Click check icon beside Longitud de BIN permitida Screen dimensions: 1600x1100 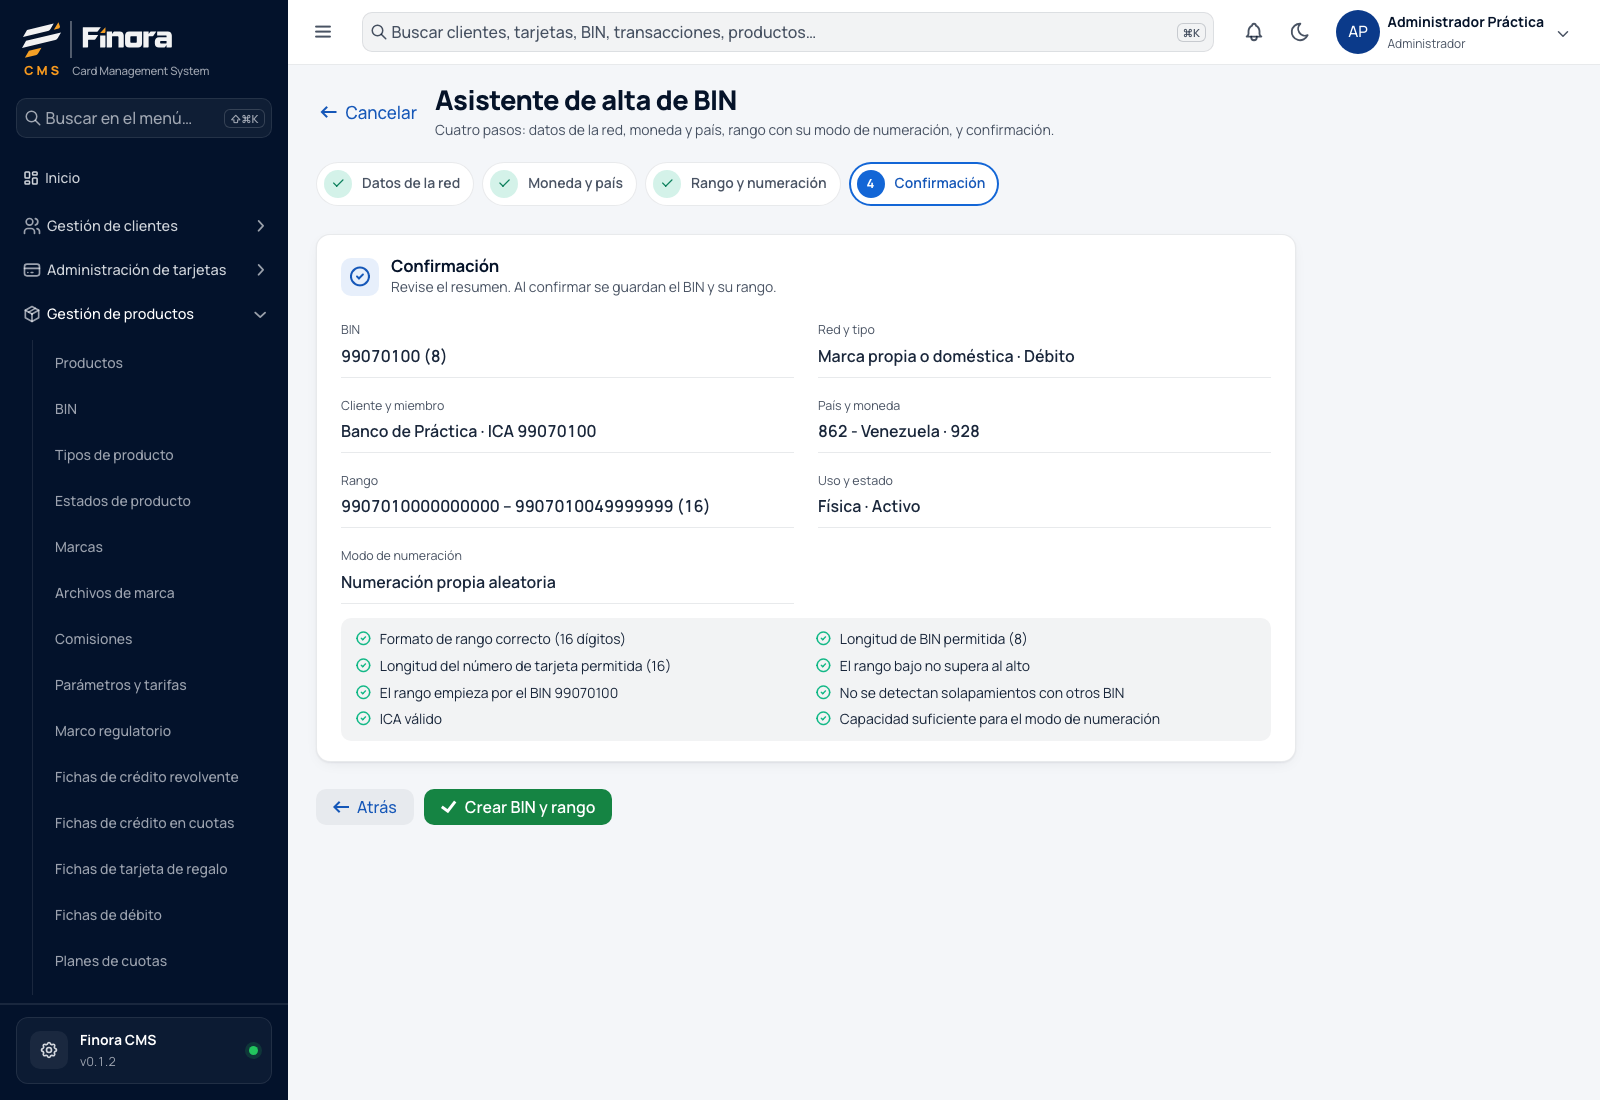[x=823, y=638]
